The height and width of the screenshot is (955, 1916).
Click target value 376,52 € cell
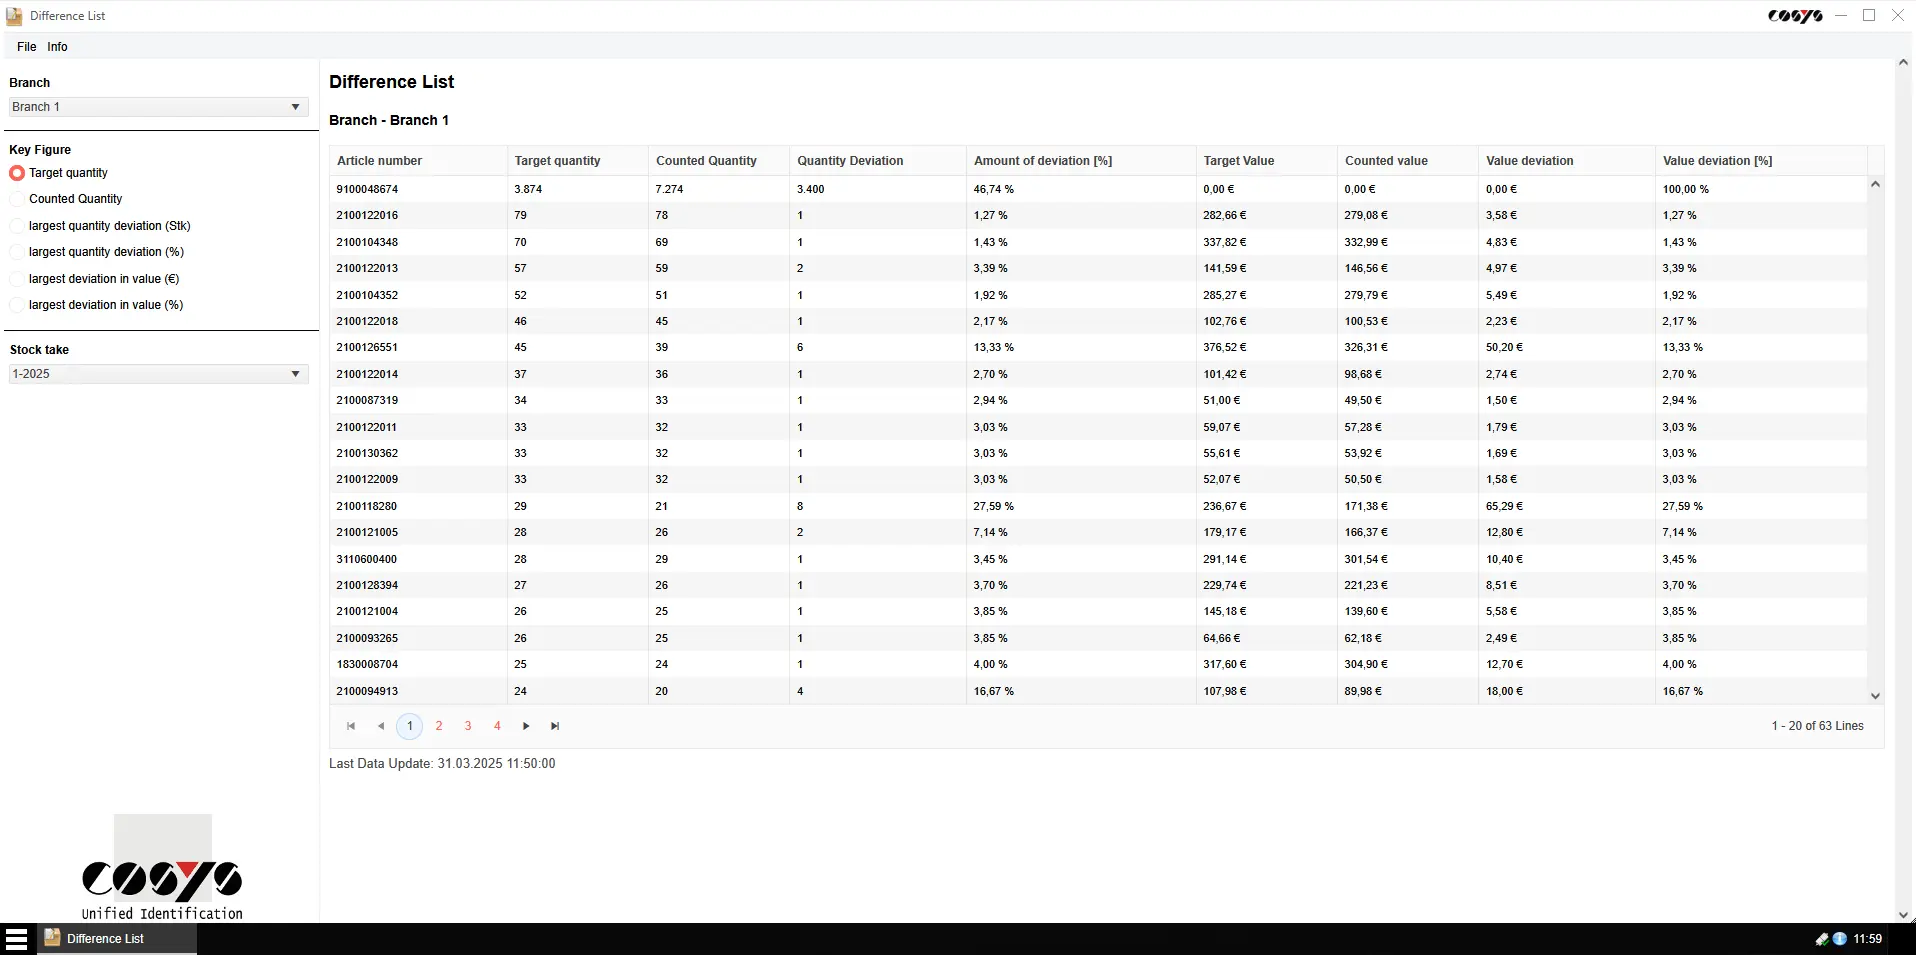point(1266,347)
